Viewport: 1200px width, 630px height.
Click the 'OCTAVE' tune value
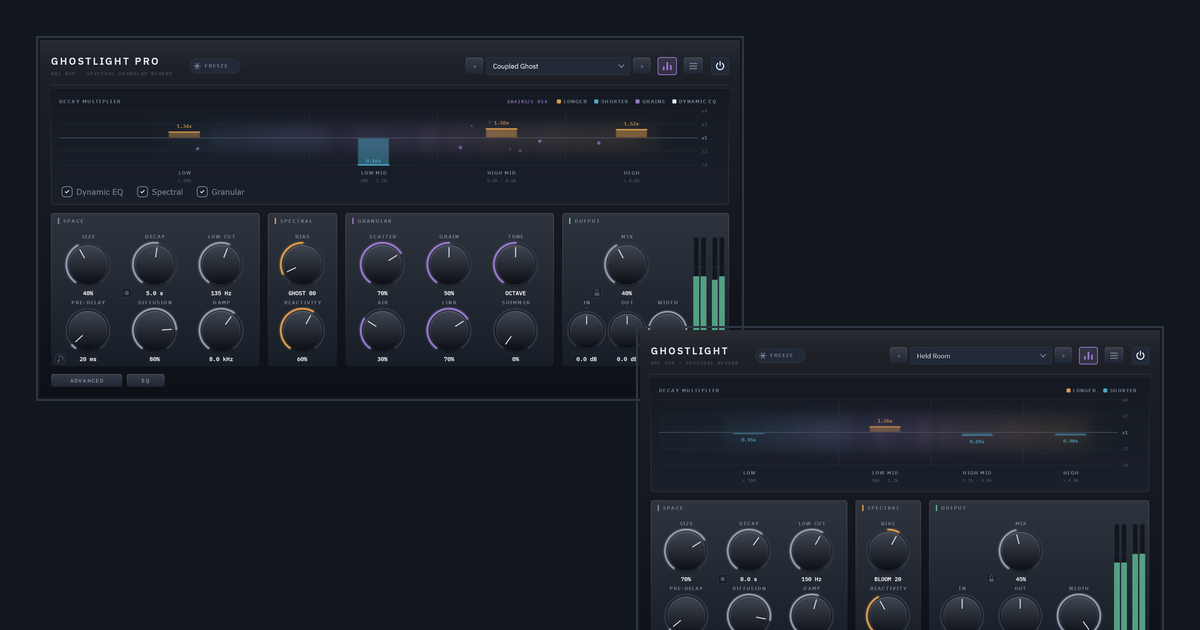coord(515,293)
